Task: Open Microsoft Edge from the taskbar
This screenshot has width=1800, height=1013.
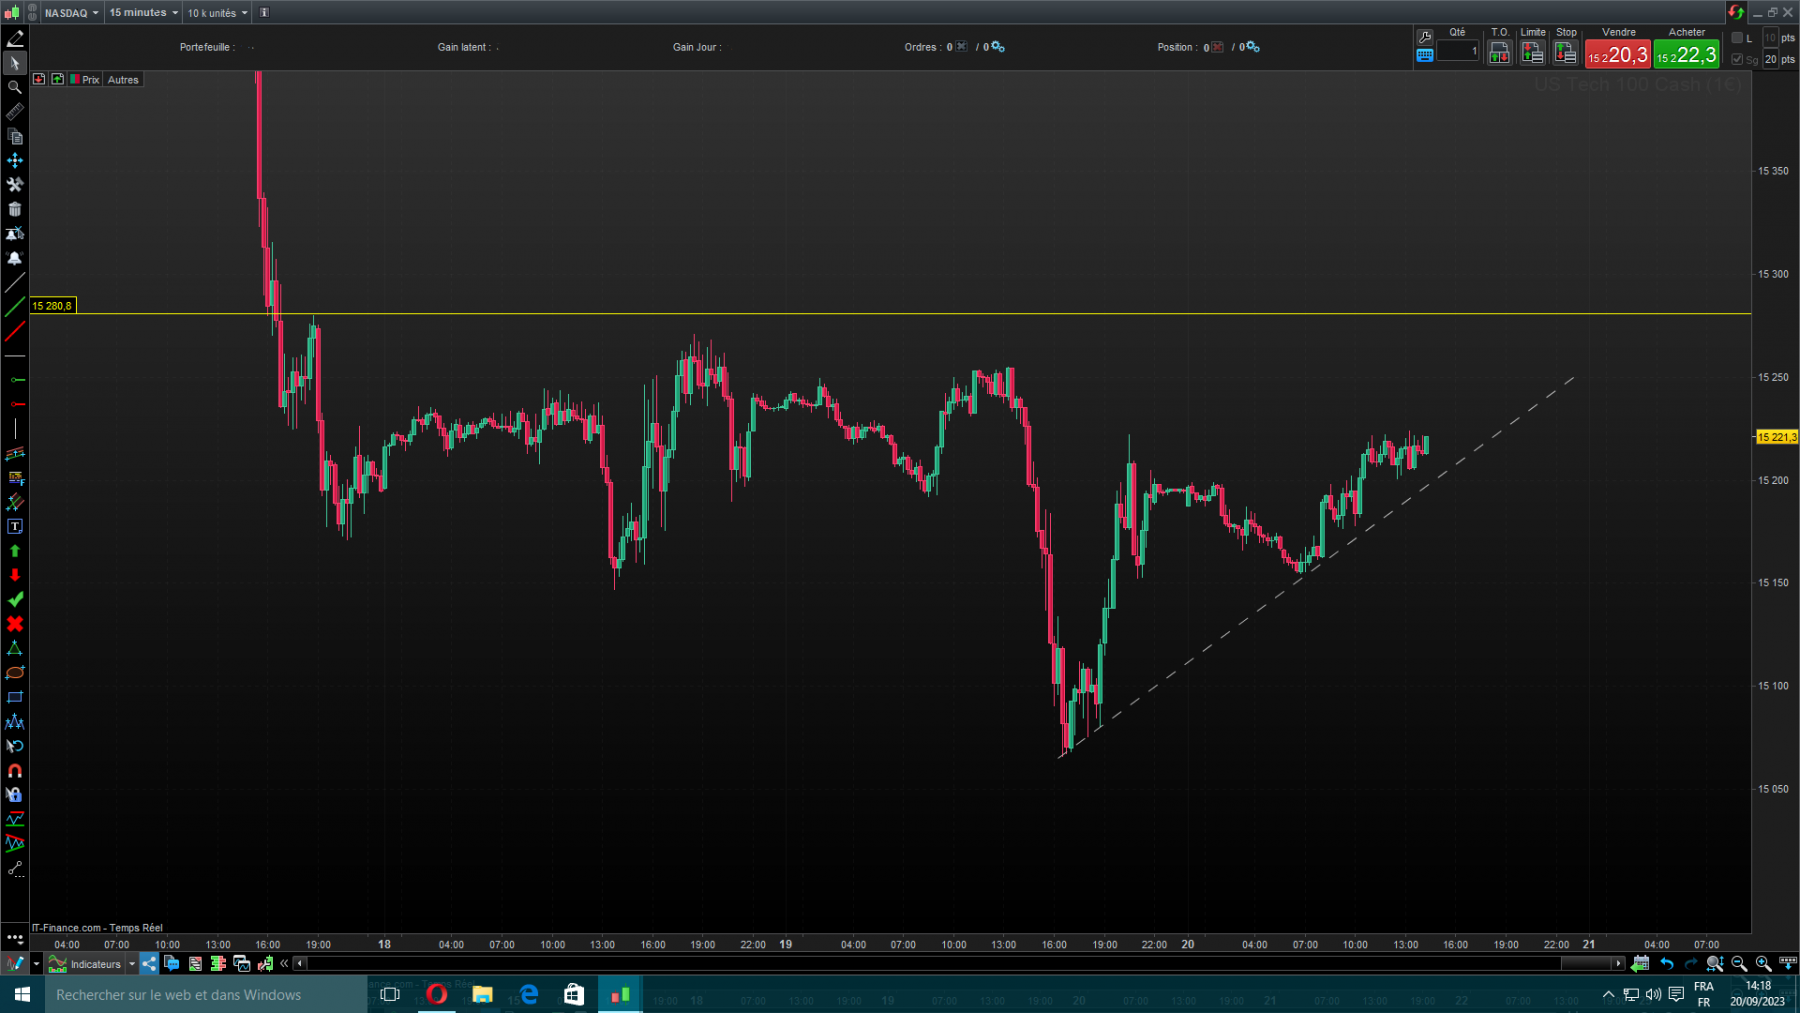Action: click(x=529, y=995)
